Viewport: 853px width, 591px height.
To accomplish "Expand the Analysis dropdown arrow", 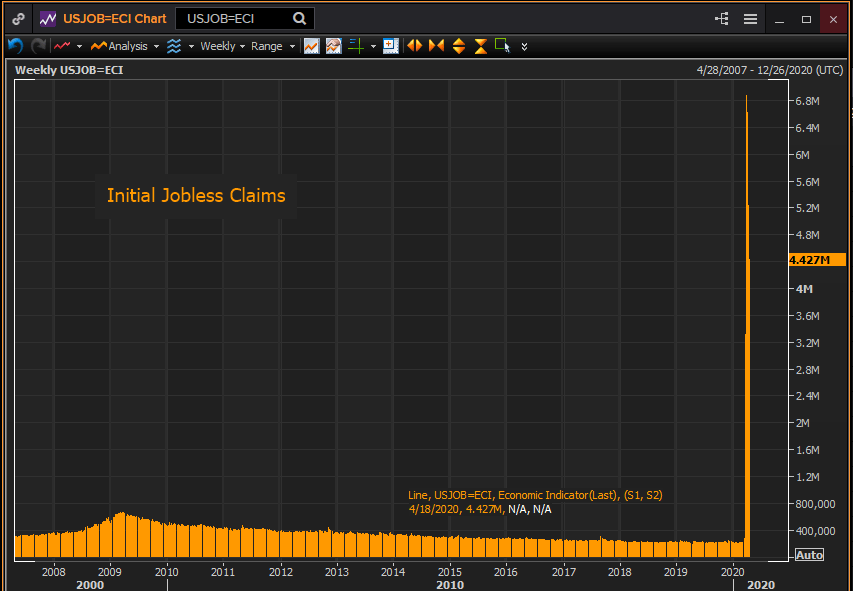I will tap(156, 47).
